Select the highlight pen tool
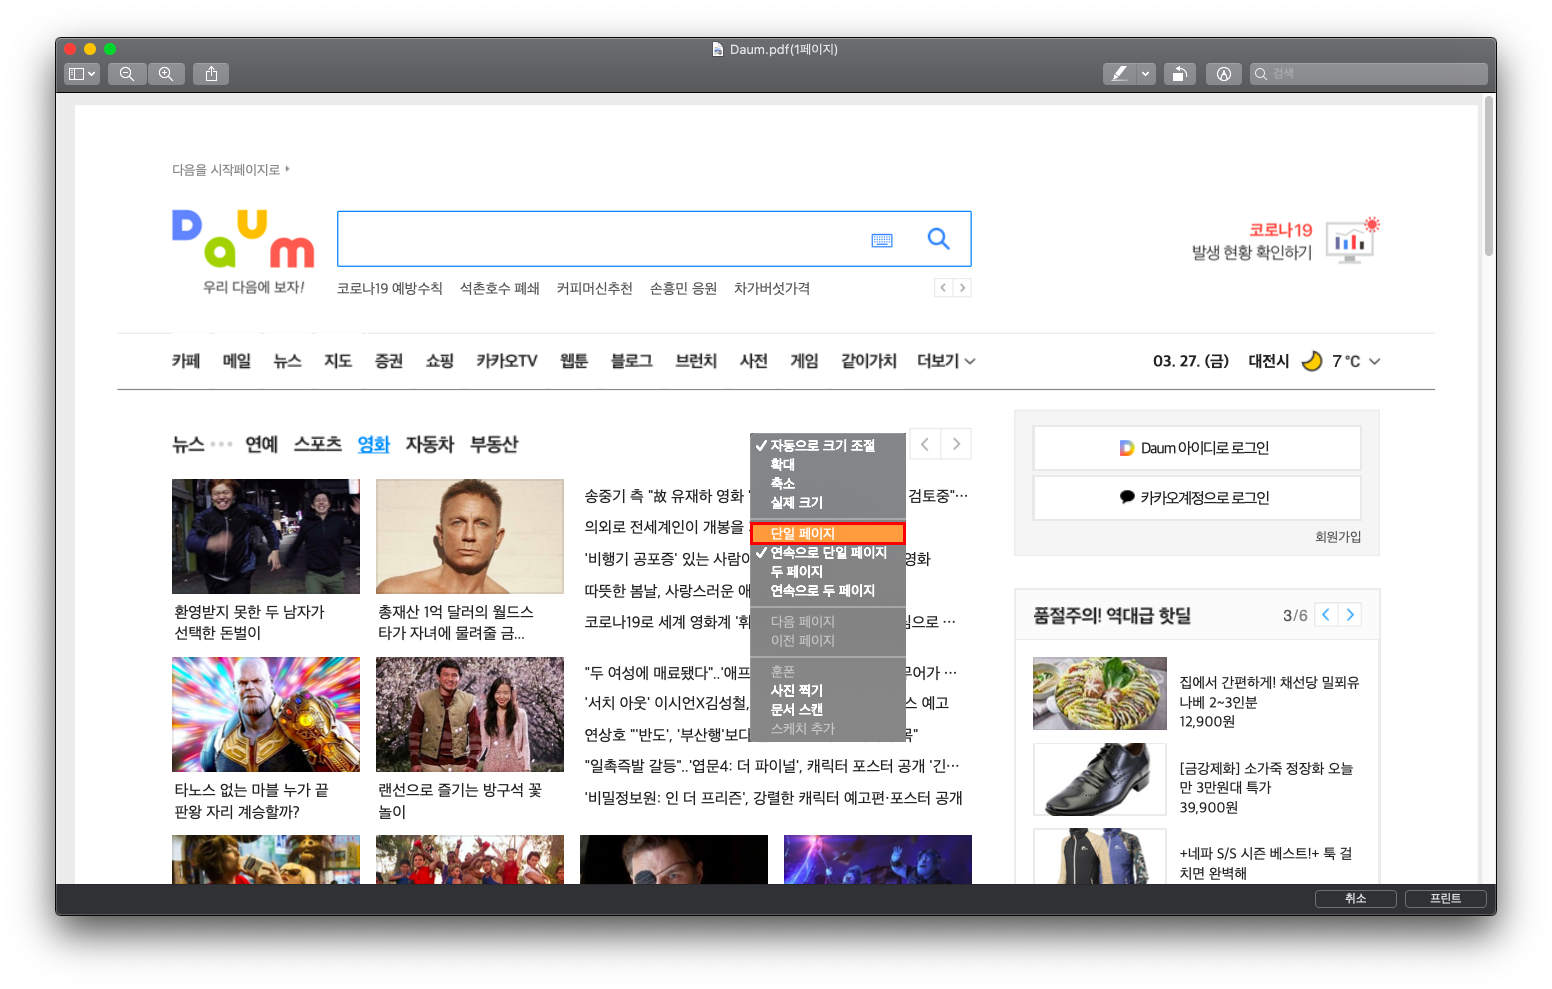 (x=1120, y=74)
